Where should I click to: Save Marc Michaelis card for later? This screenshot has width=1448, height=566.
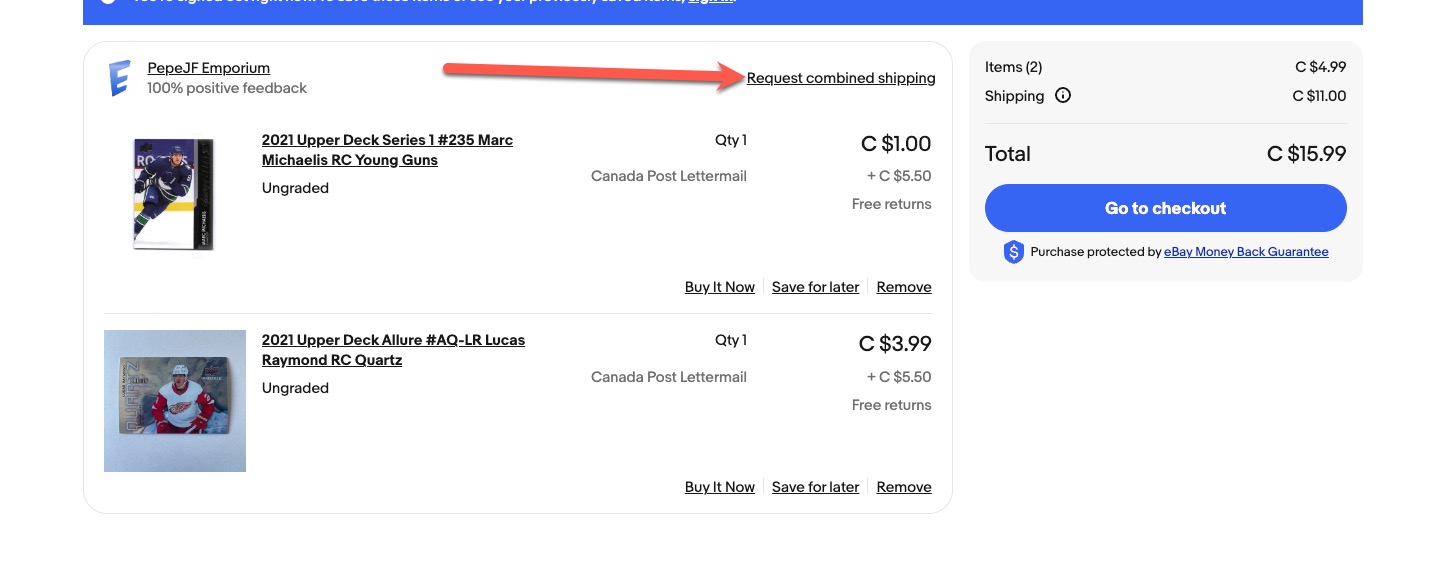point(816,287)
